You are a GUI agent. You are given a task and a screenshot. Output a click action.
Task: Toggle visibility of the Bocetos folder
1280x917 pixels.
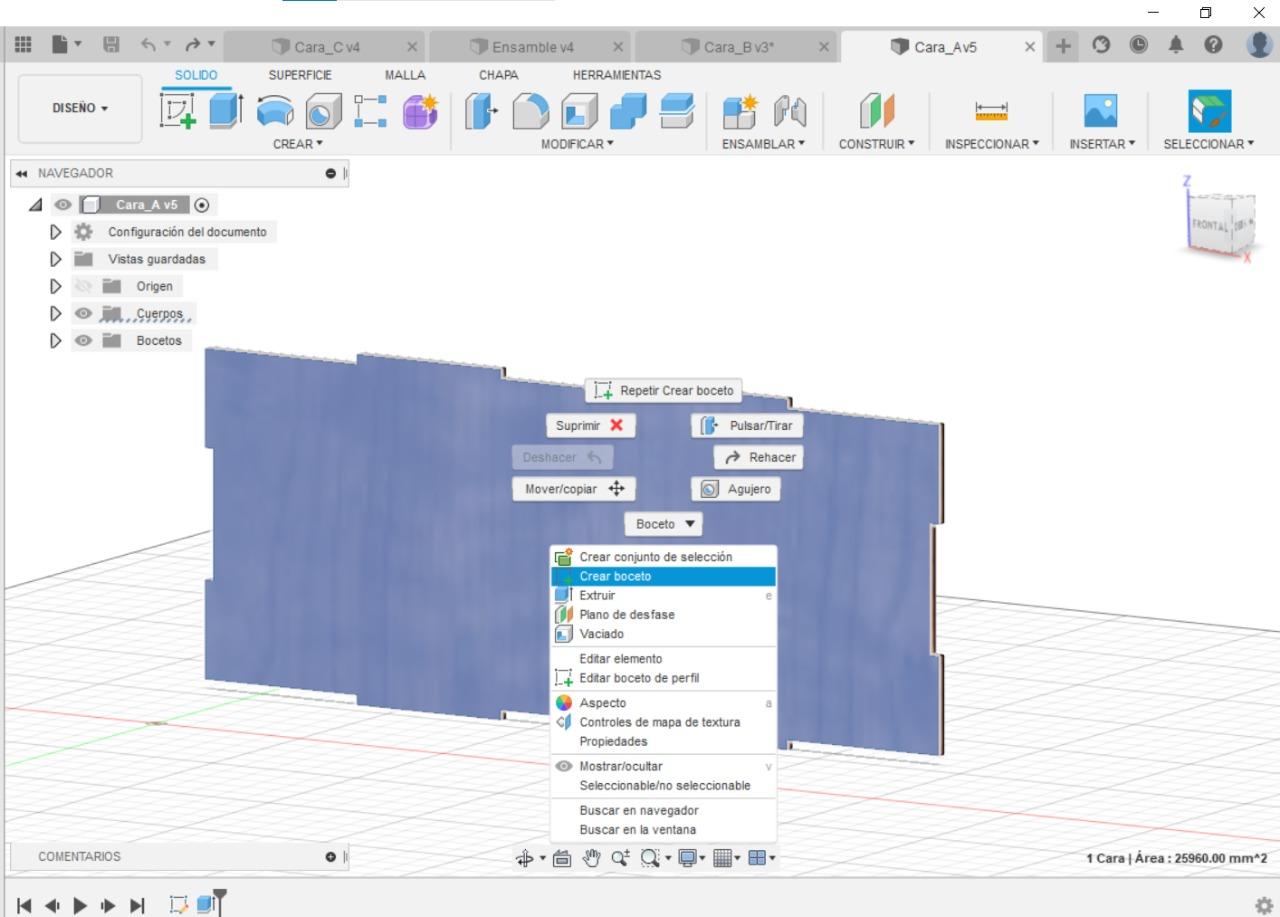pos(81,340)
